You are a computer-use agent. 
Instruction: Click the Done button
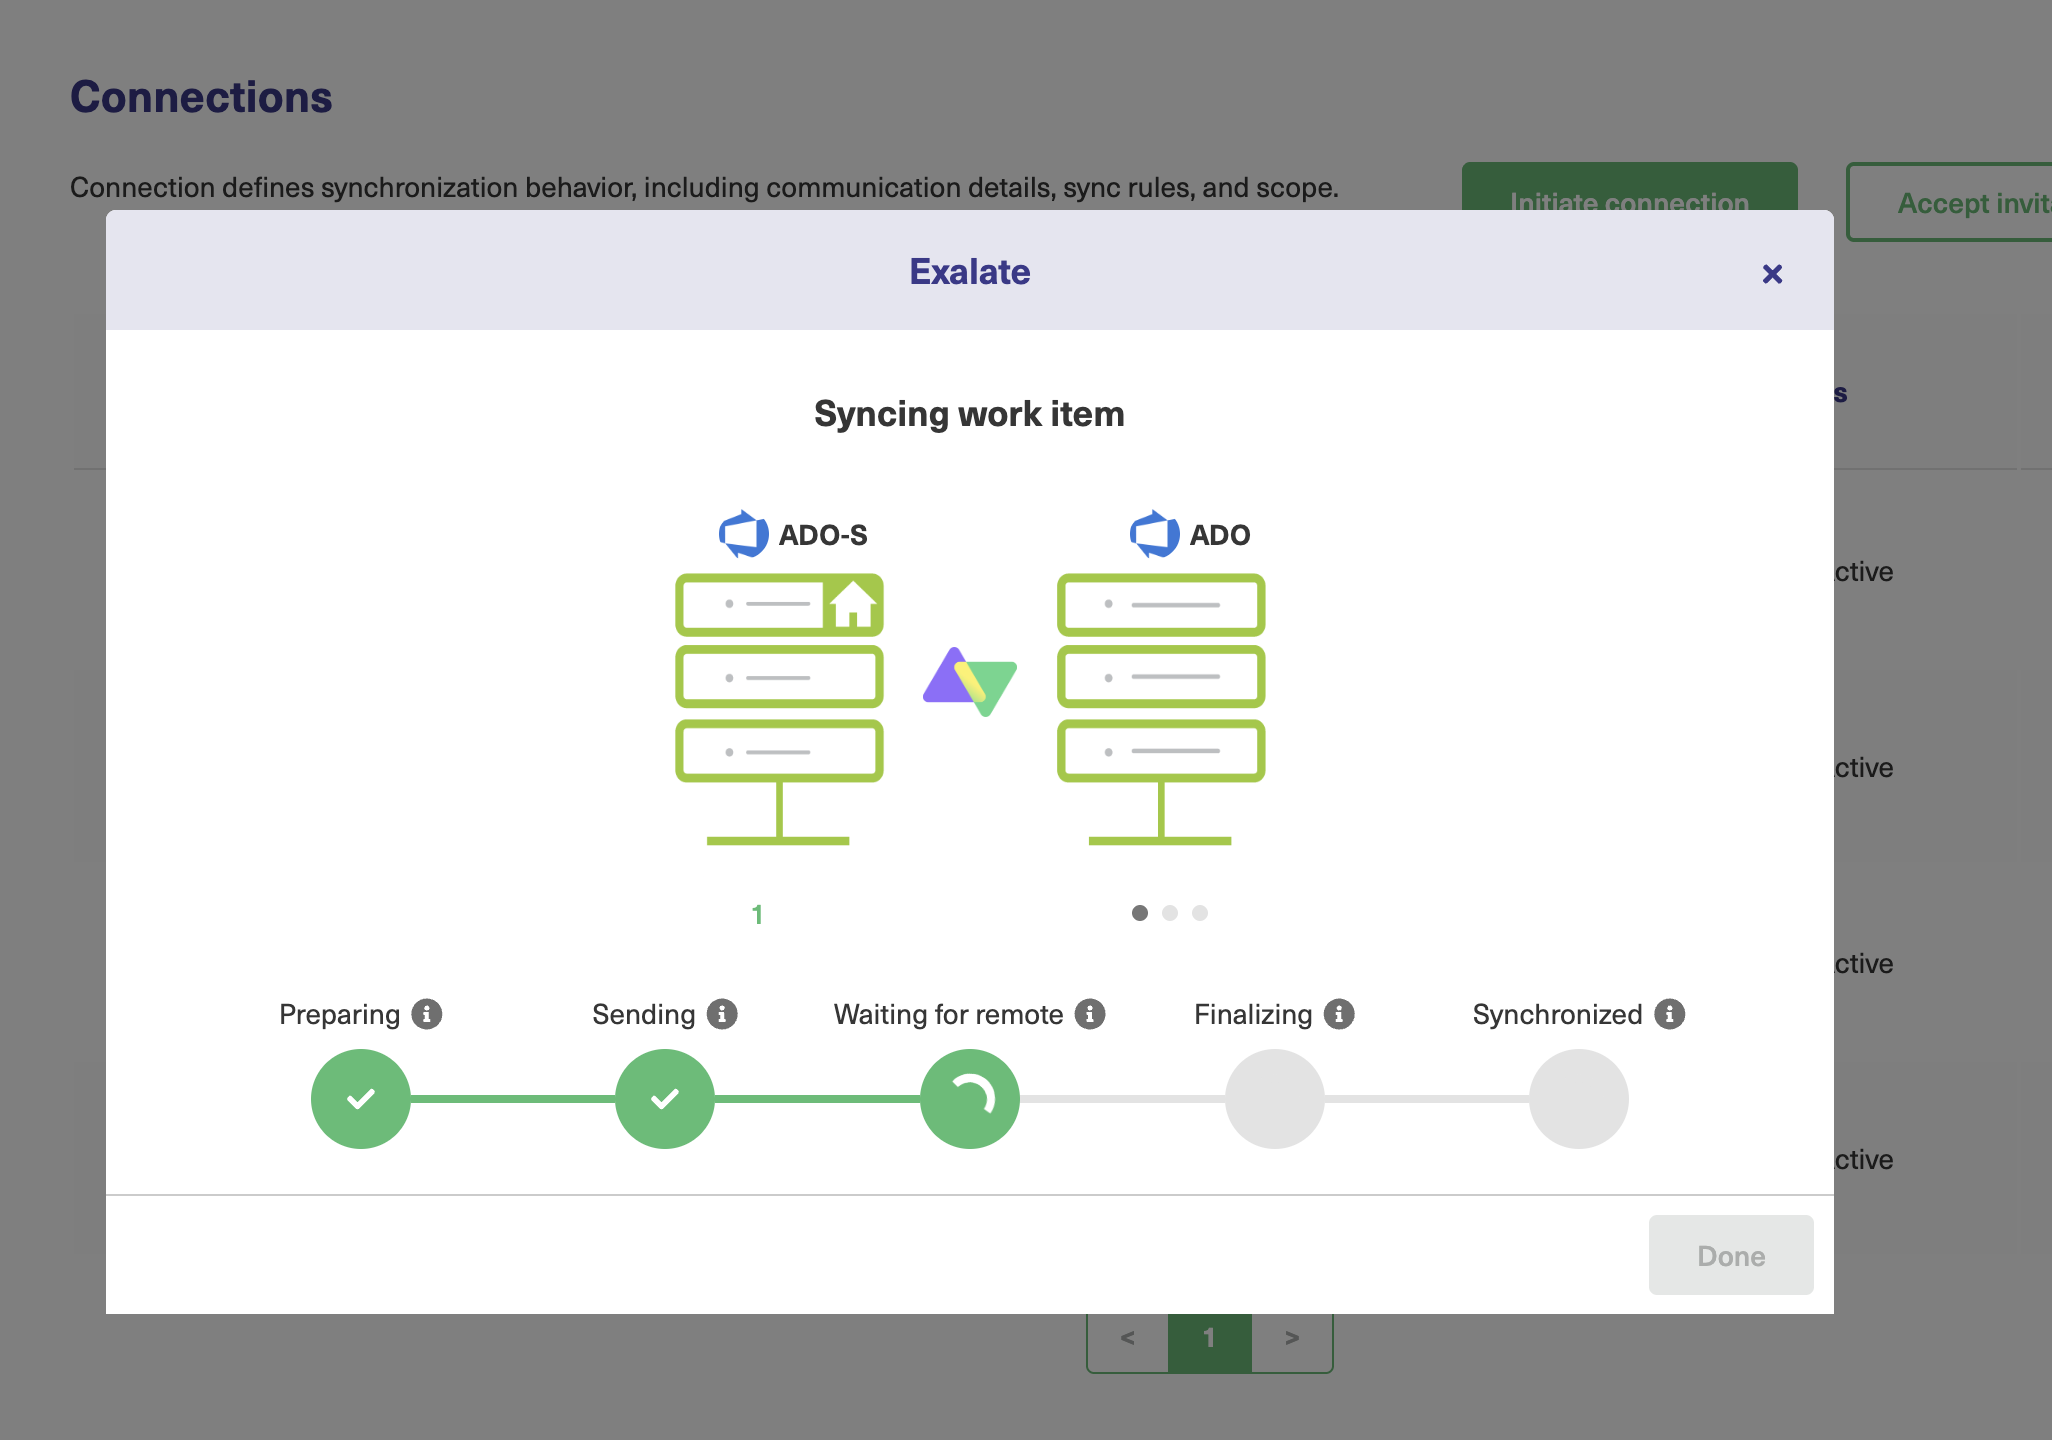coord(1730,1255)
